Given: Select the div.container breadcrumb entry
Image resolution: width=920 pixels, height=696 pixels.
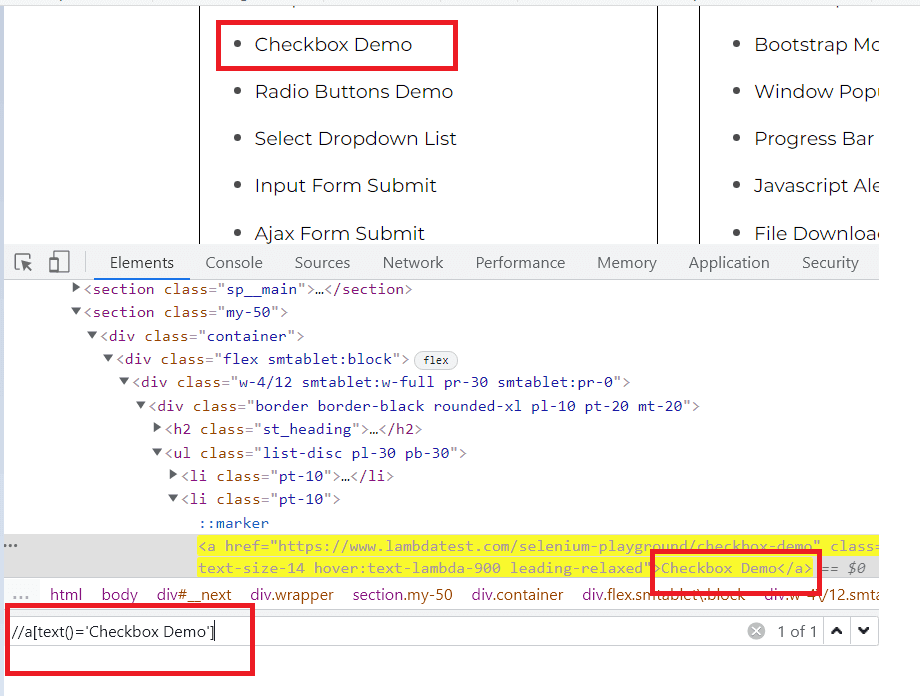Looking at the screenshot, I should 517,594.
